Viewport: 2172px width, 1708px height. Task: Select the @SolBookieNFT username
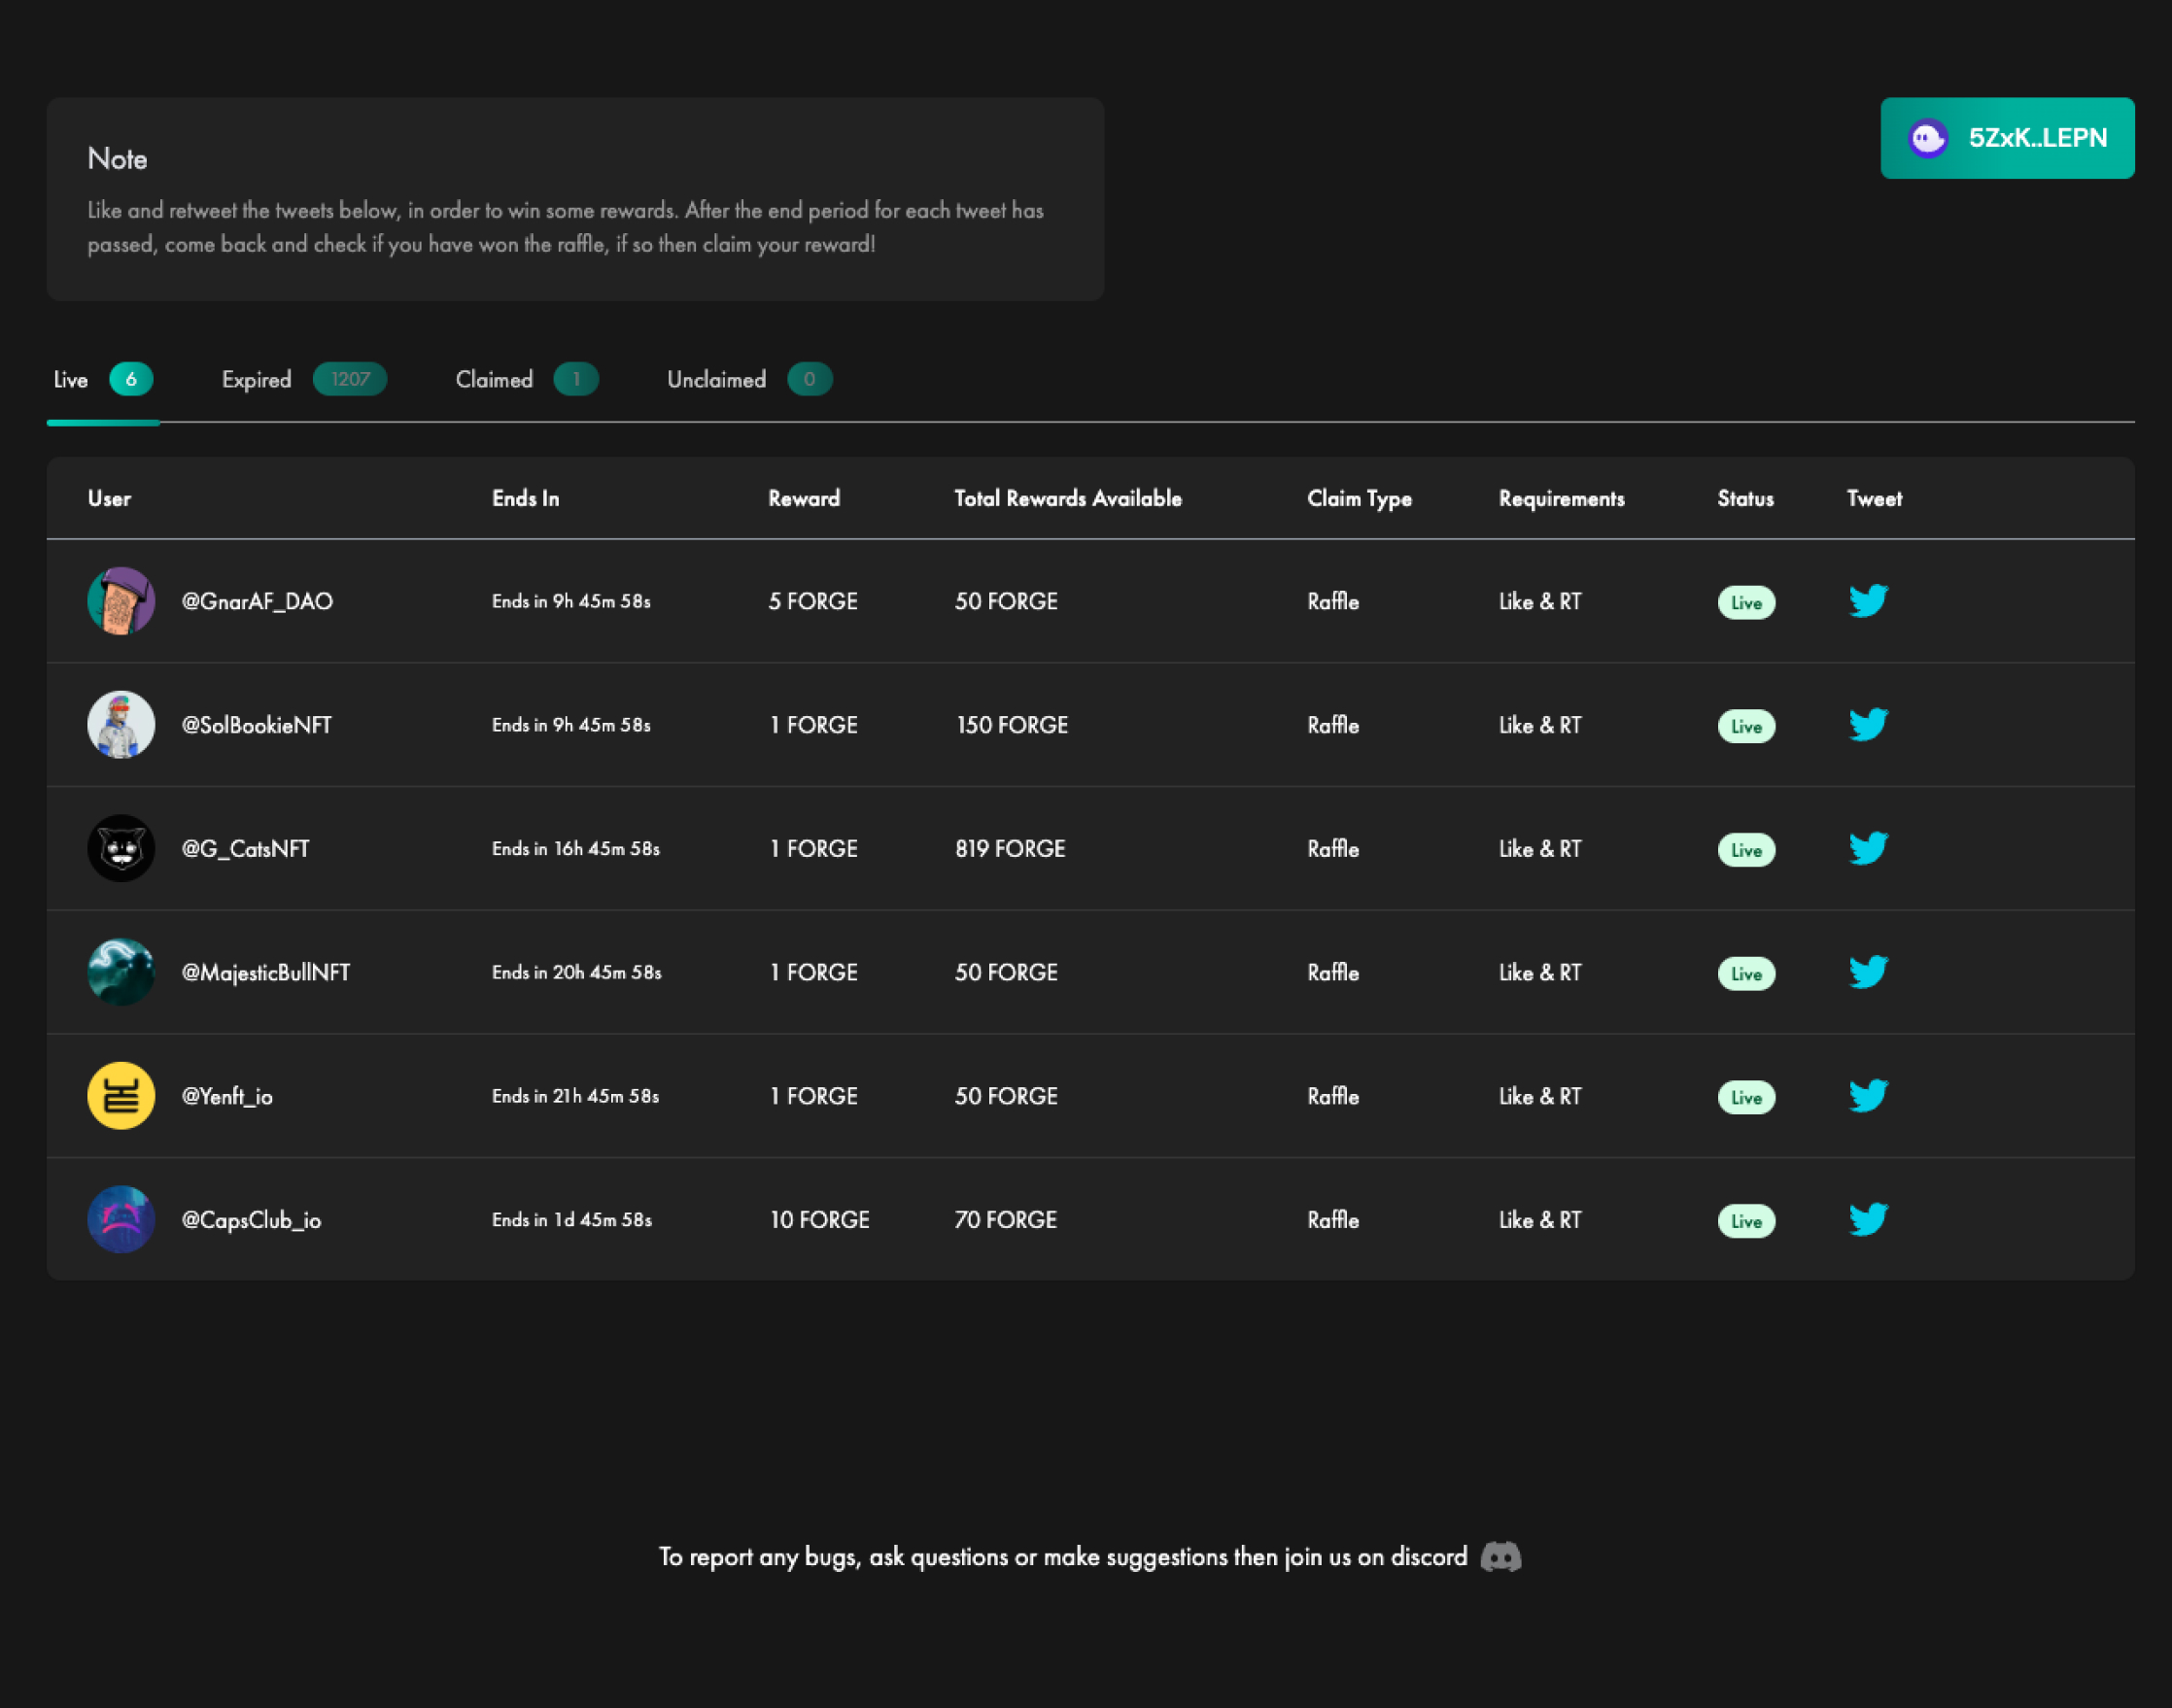point(257,725)
